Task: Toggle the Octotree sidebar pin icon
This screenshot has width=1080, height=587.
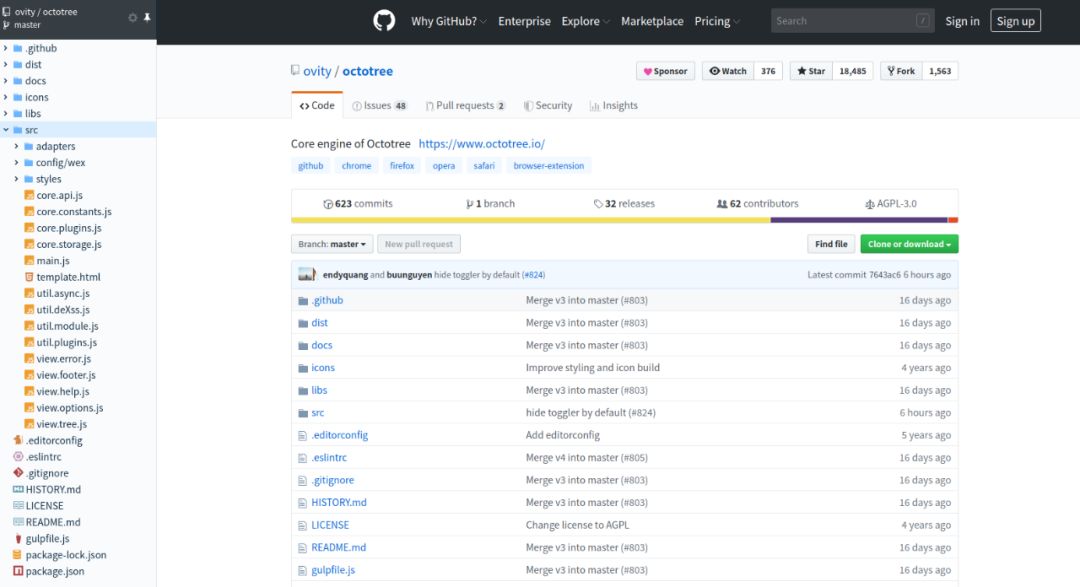Action: coord(147,18)
